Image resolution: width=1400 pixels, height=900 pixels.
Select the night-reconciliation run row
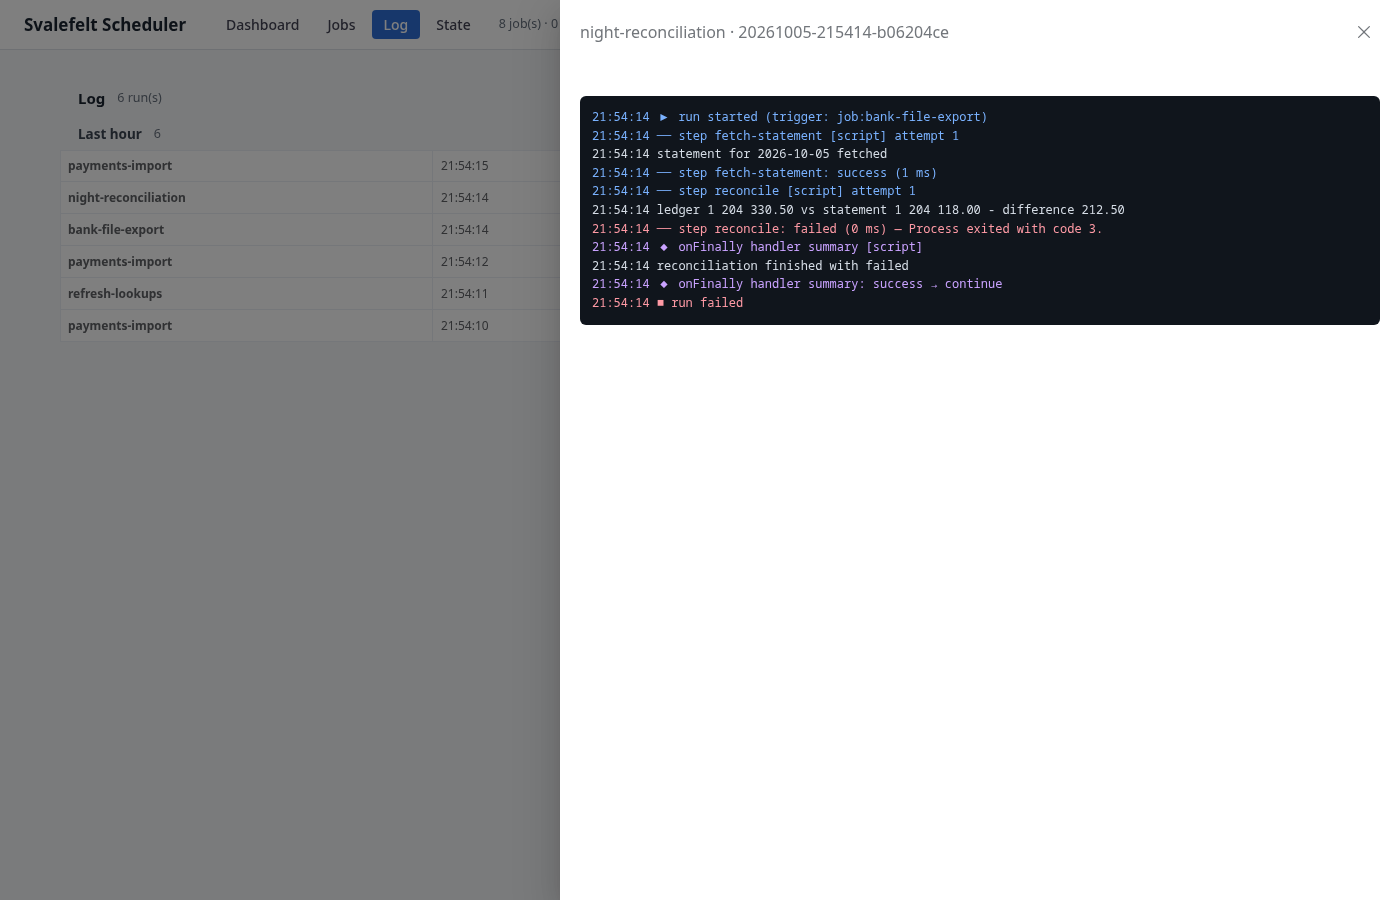[x=310, y=198]
